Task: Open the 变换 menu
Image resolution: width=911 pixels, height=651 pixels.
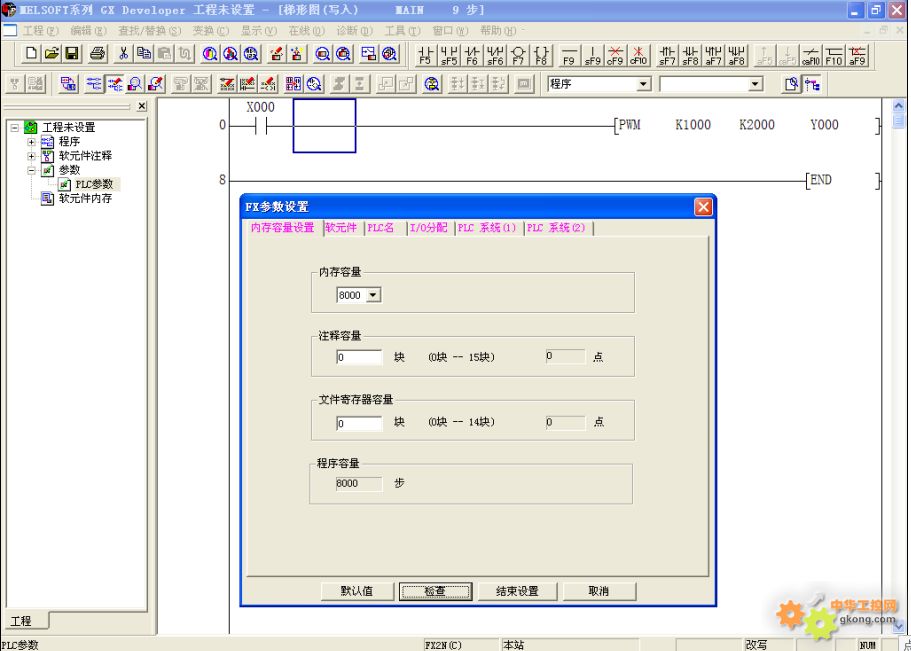Action: click(x=210, y=30)
